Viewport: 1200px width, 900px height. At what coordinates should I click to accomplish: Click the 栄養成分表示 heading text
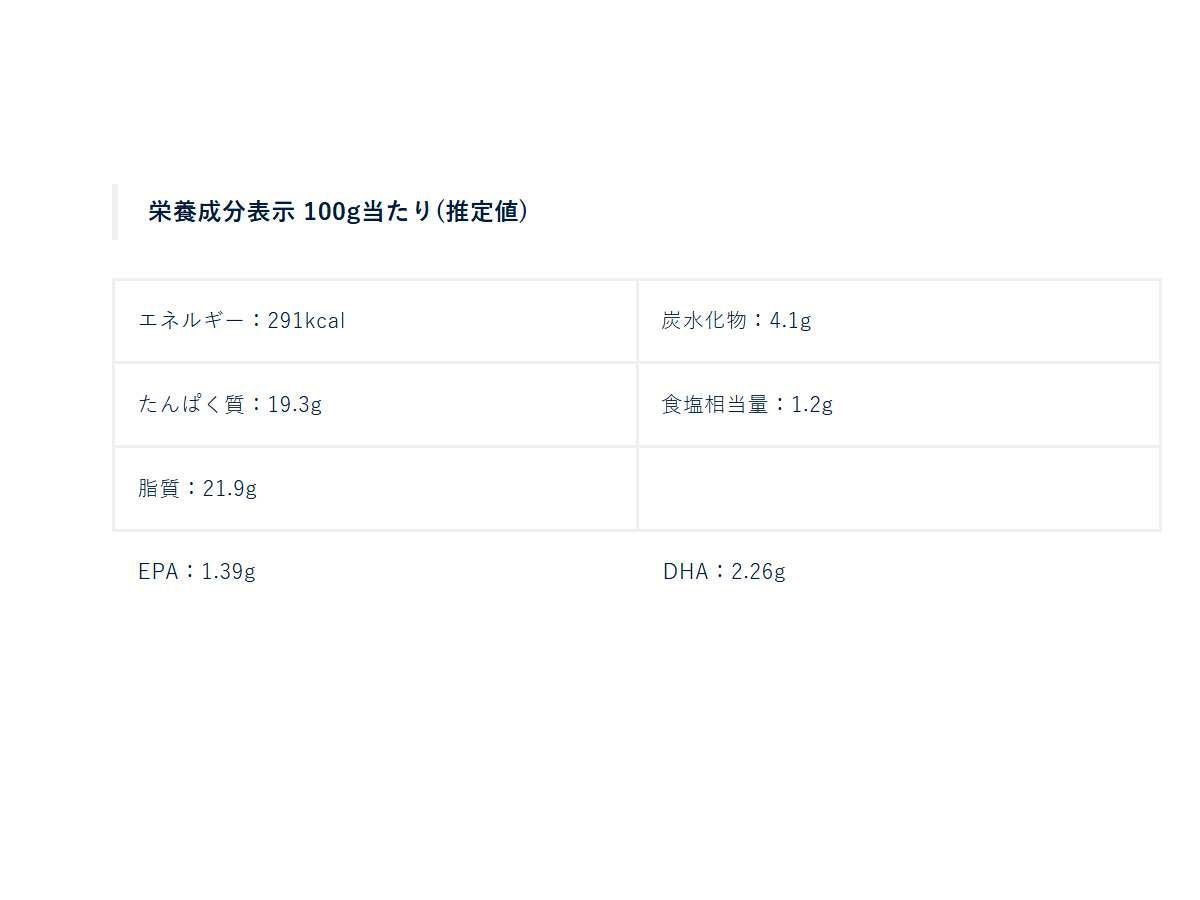(x=221, y=212)
